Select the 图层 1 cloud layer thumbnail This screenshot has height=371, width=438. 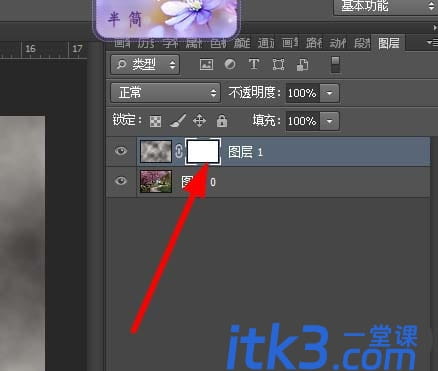click(156, 151)
